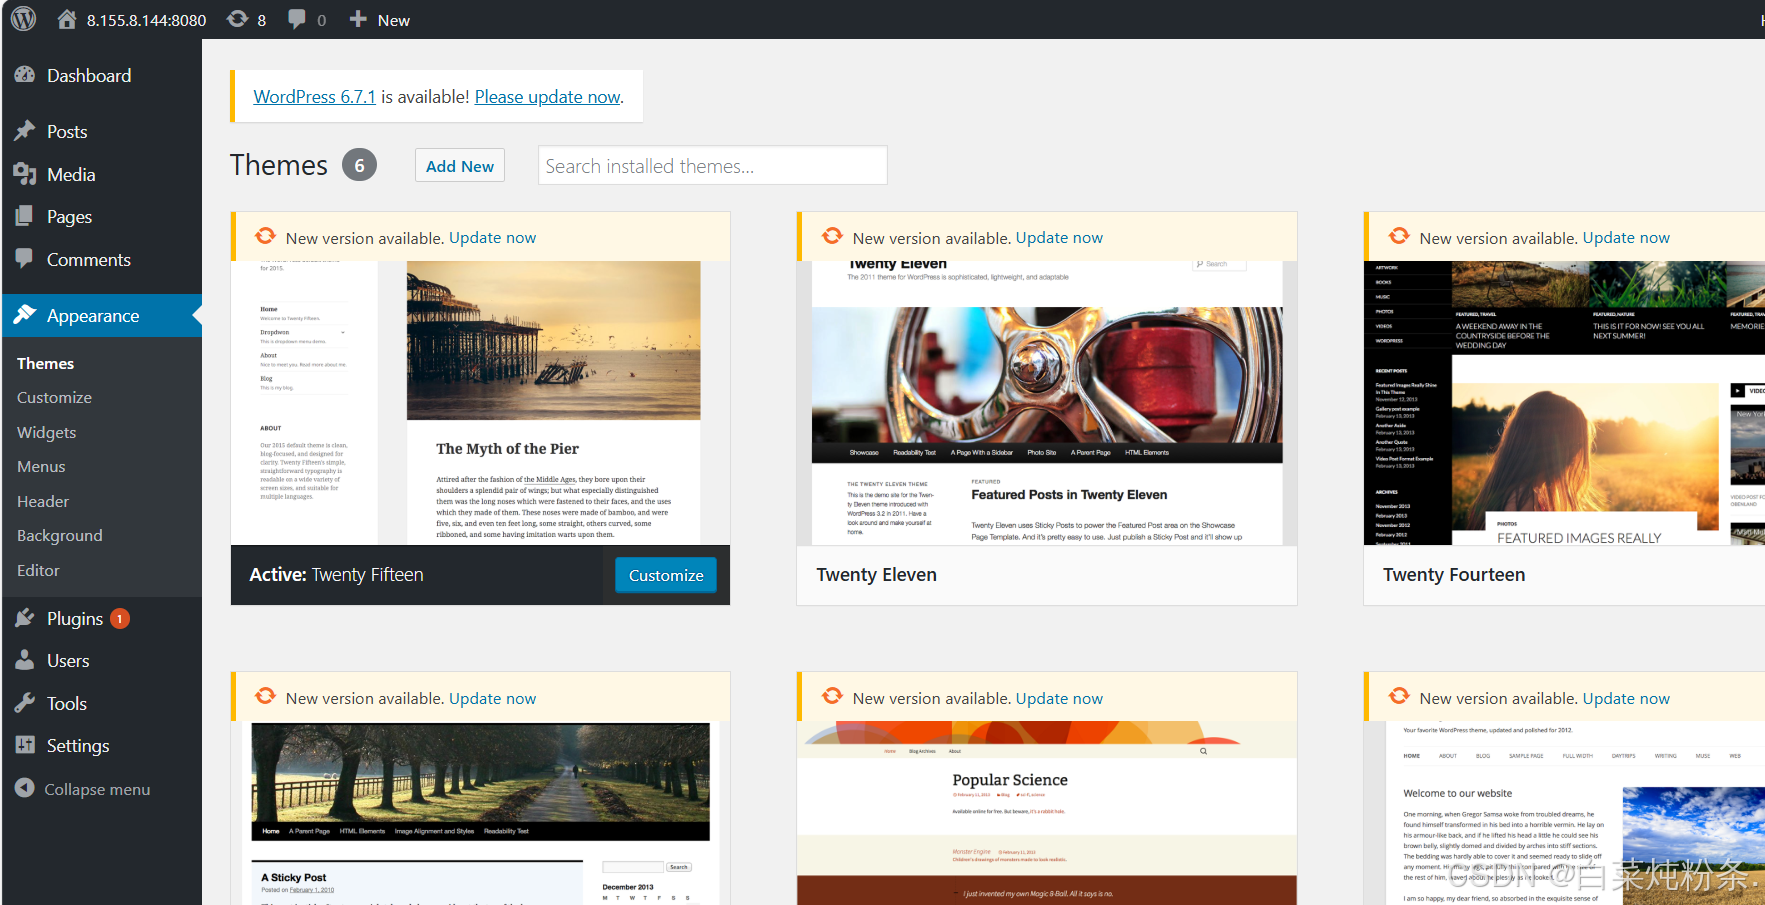Click the Users person icon
The width and height of the screenshot is (1765, 905).
tap(25, 660)
